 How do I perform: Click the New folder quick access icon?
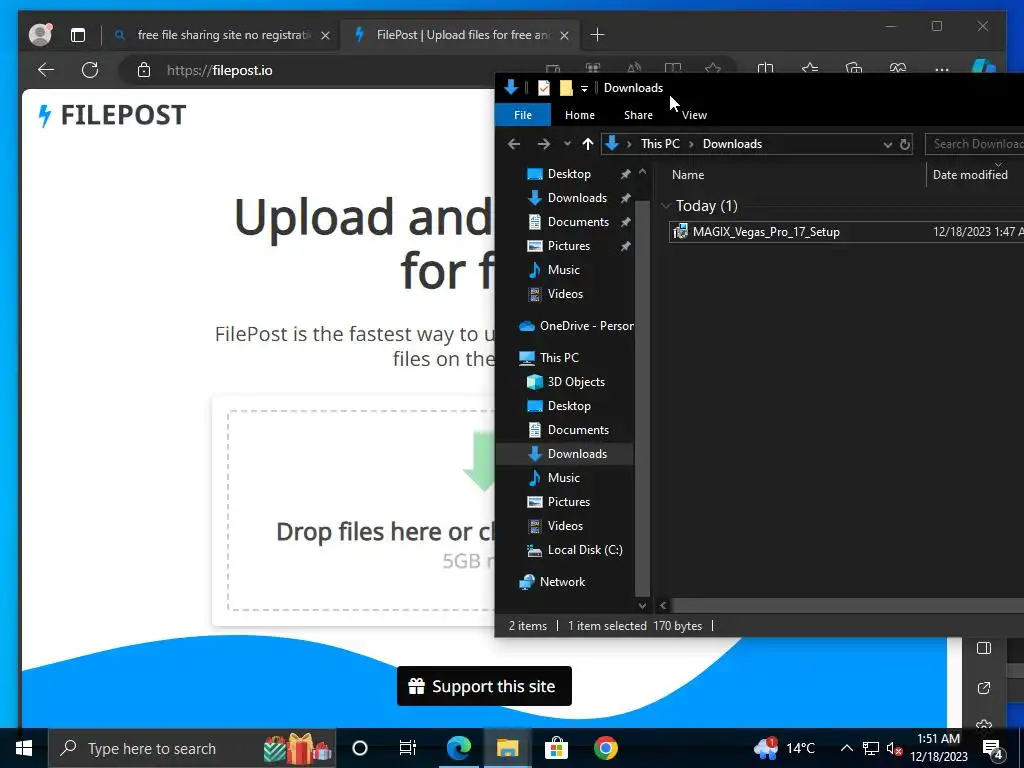(x=566, y=88)
